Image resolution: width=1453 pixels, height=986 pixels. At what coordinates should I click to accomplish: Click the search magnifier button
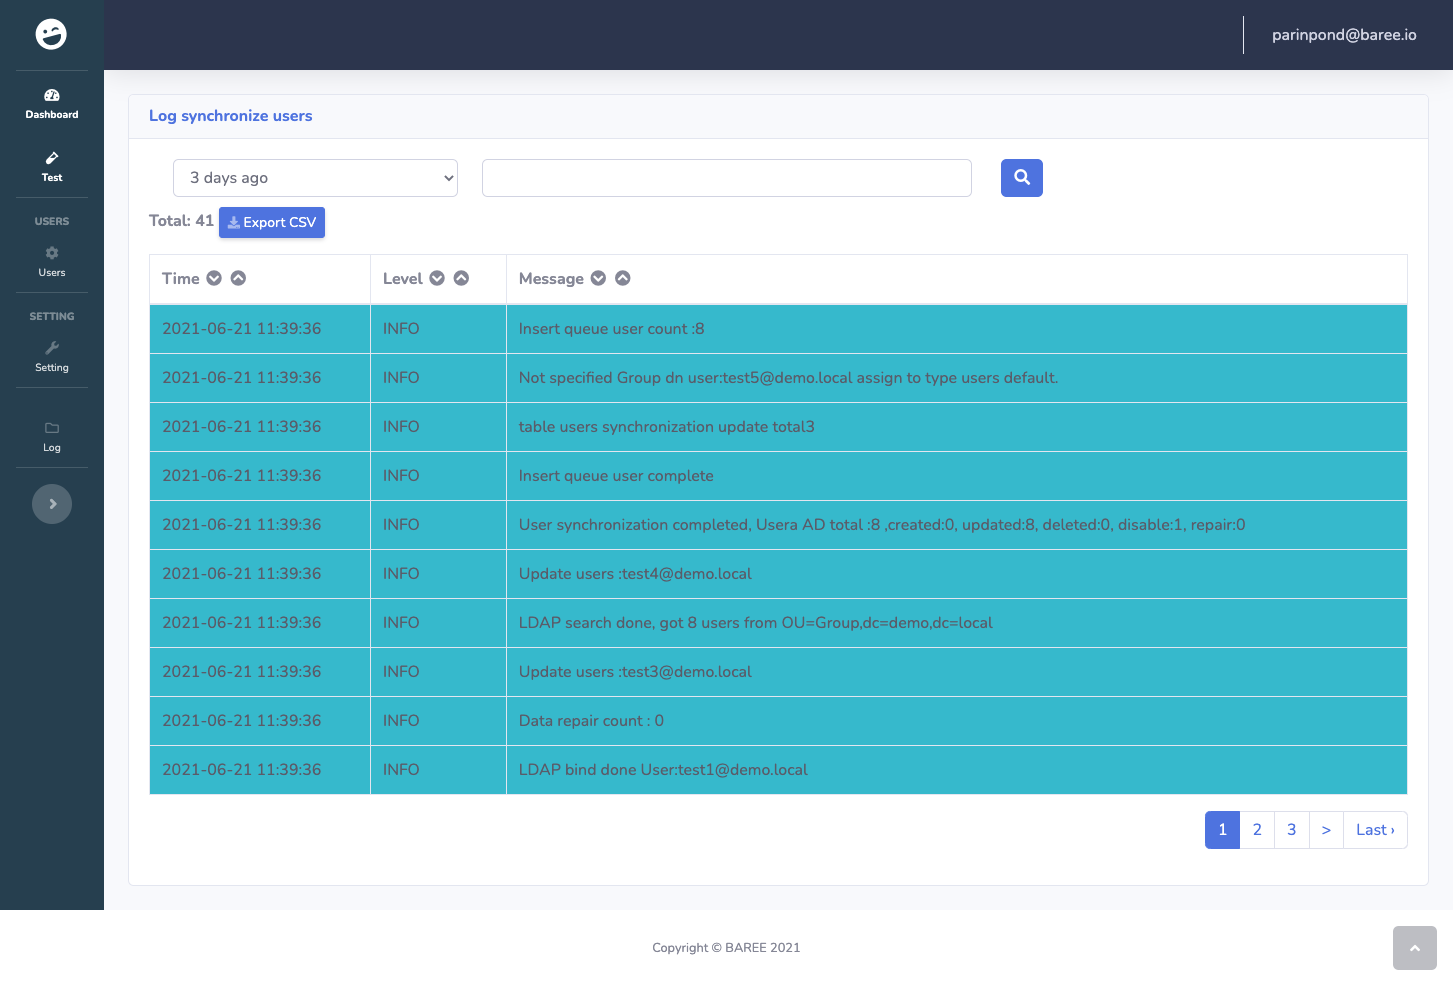click(x=1021, y=177)
